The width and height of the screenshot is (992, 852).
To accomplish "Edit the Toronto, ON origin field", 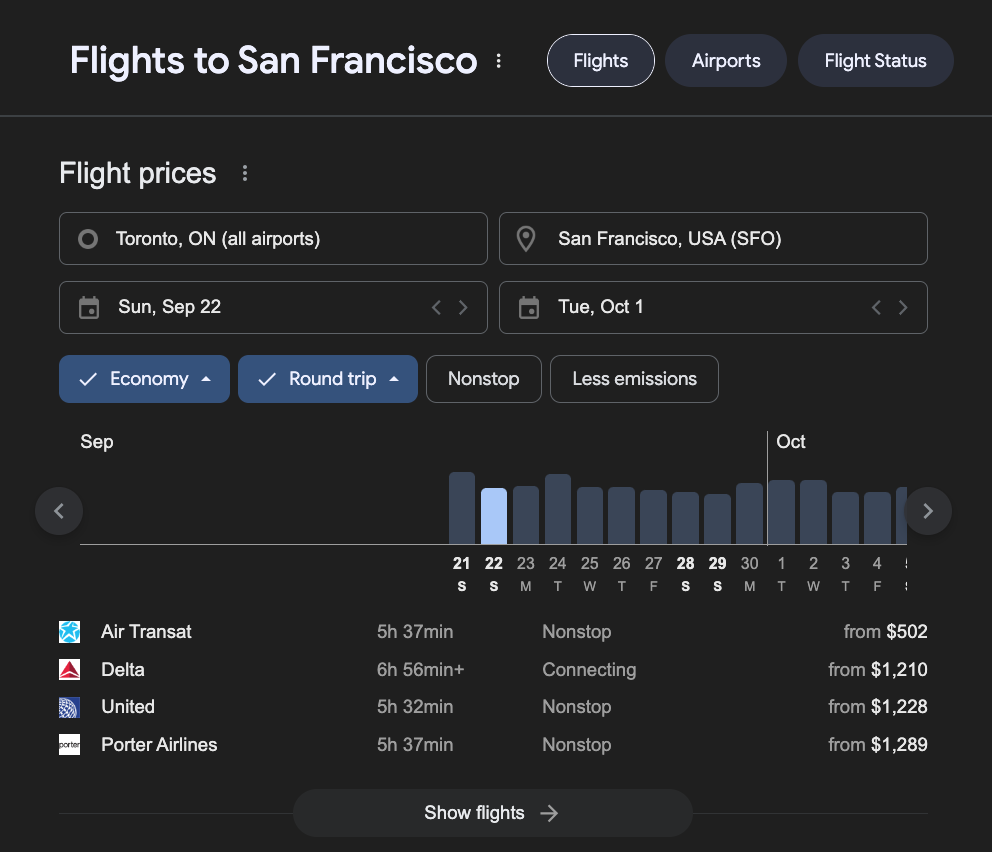I will click(273, 238).
